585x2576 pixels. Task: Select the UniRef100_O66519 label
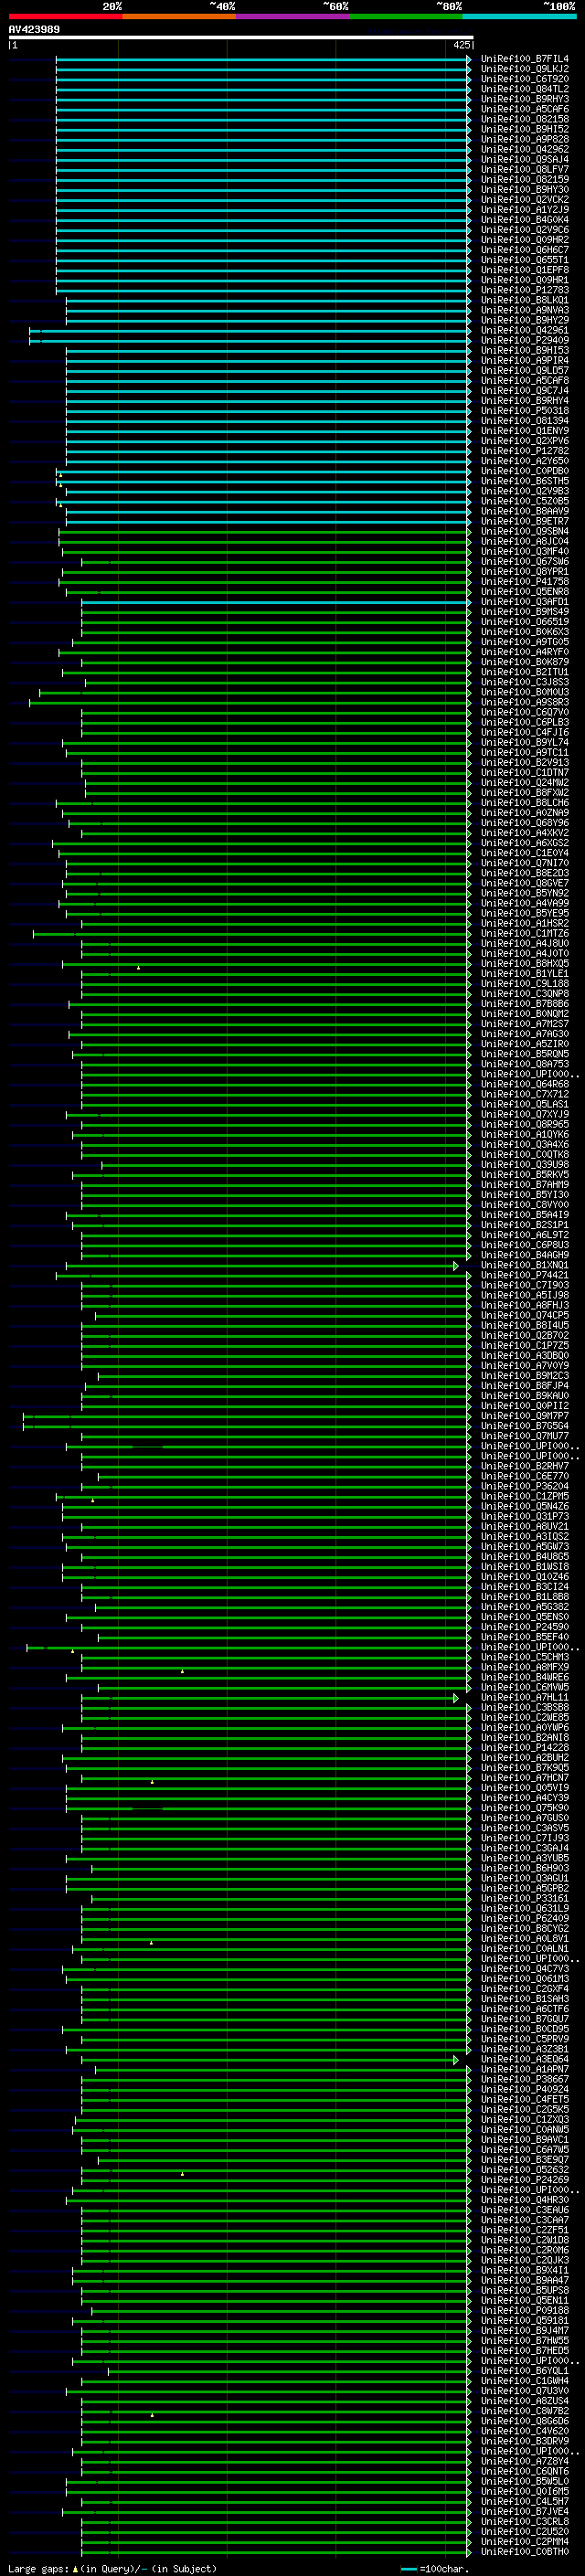[525, 621]
